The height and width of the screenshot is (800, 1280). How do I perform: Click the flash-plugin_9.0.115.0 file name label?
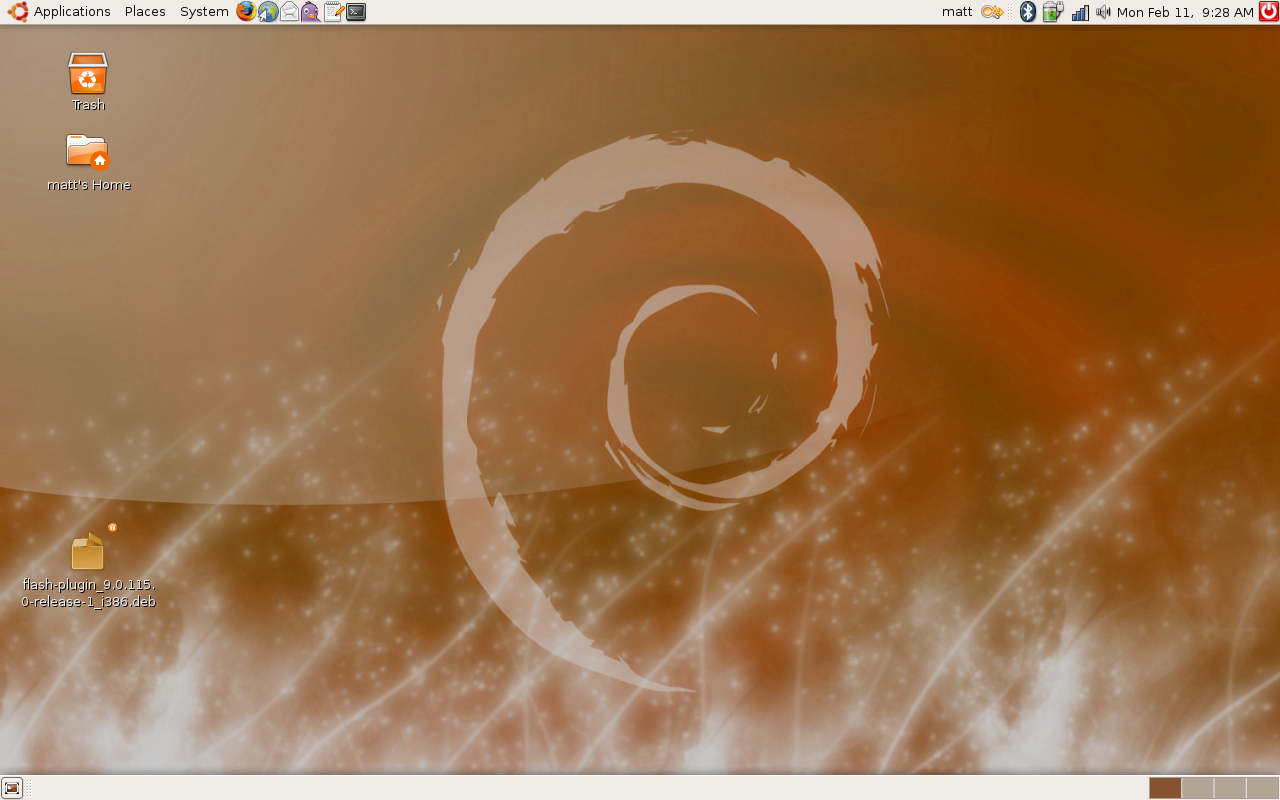88,593
